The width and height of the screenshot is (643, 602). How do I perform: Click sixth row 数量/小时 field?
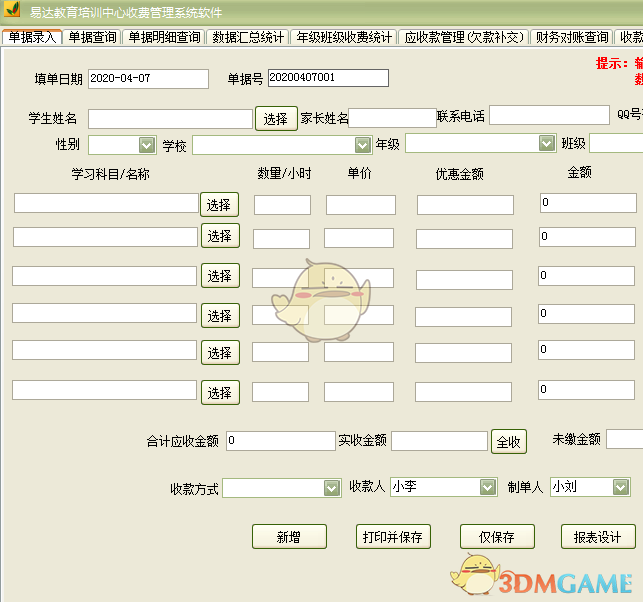pyautogui.click(x=280, y=392)
